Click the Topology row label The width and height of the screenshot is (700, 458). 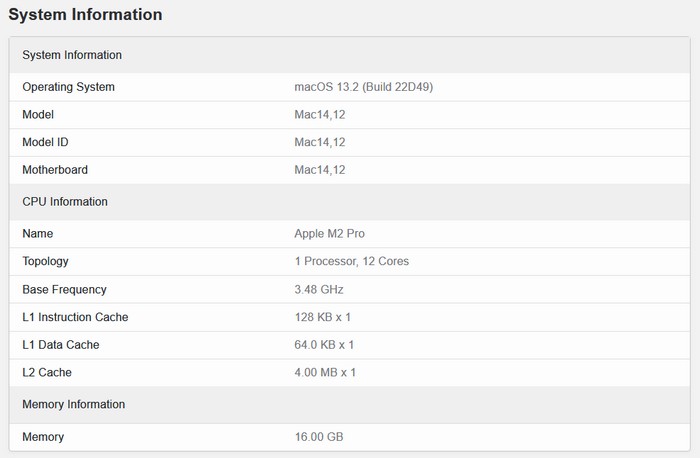pos(45,261)
